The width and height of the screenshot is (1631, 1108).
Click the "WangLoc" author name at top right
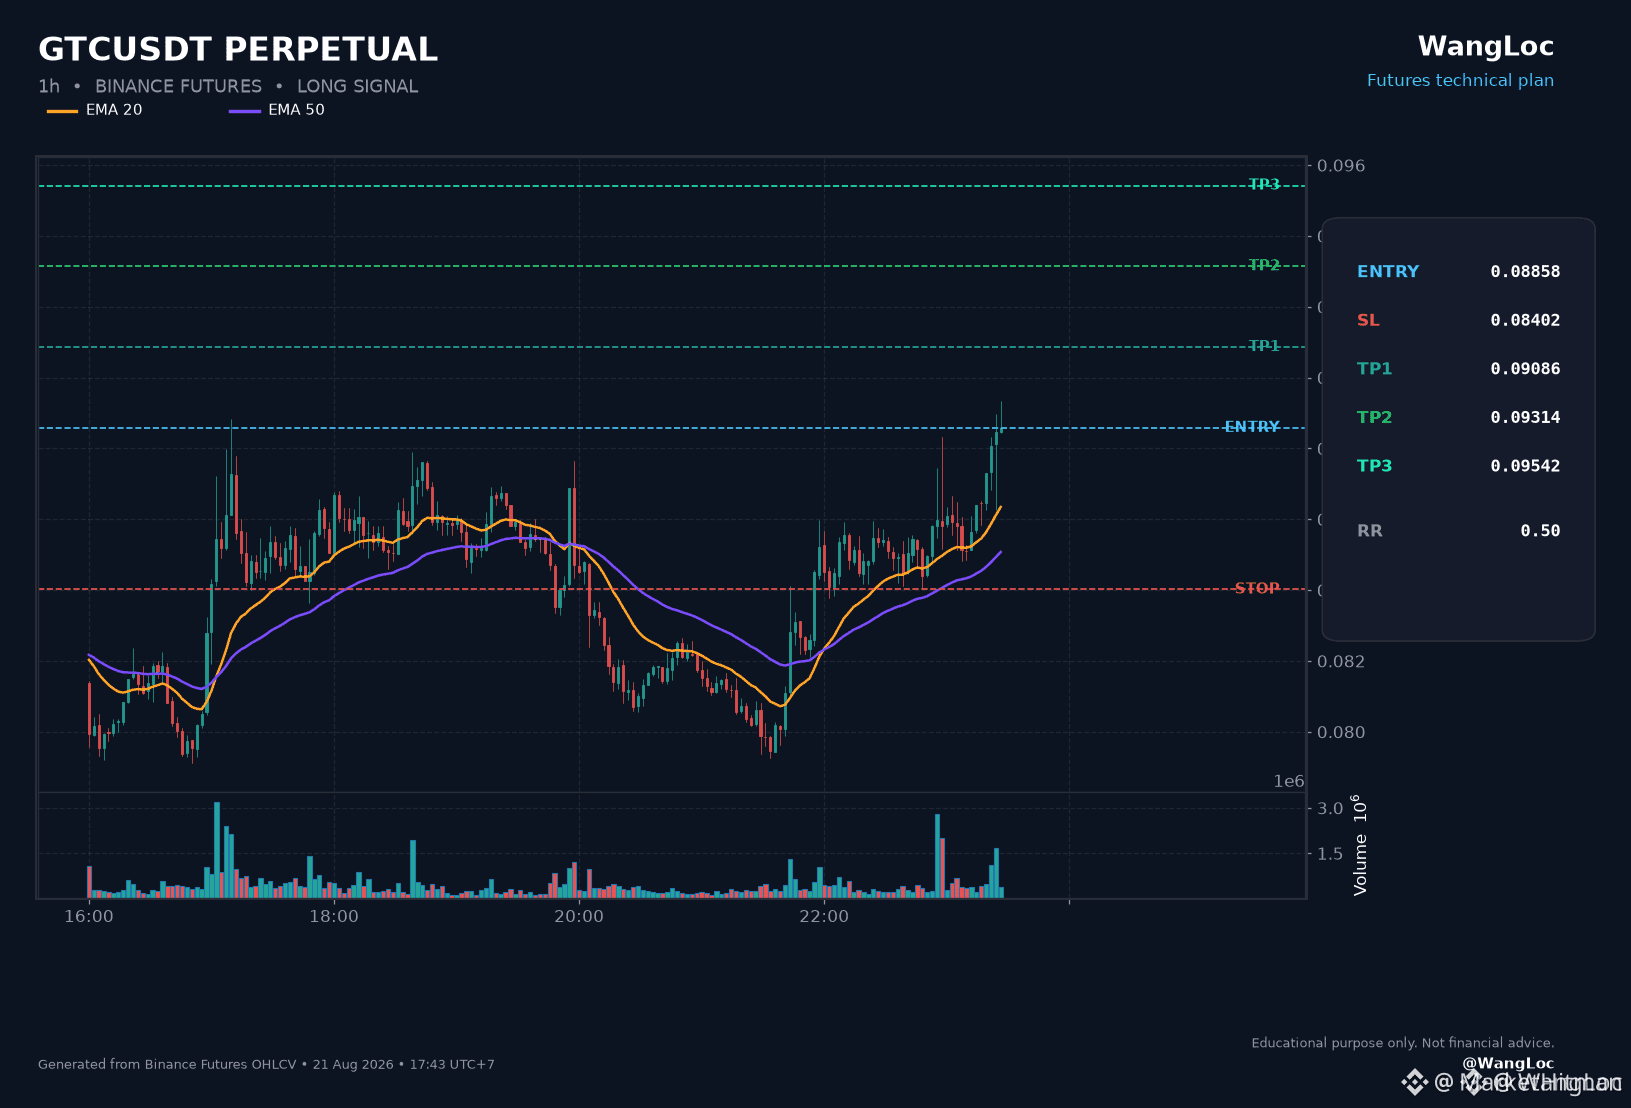(1486, 46)
